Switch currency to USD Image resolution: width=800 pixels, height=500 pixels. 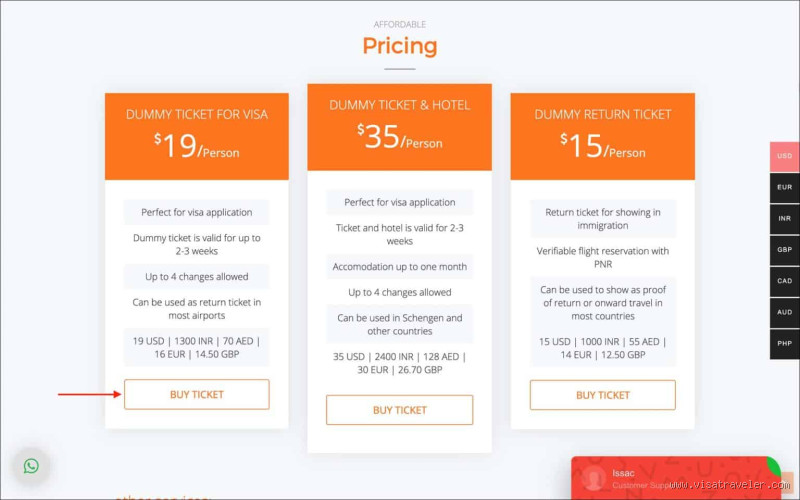(x=785, y=156)
